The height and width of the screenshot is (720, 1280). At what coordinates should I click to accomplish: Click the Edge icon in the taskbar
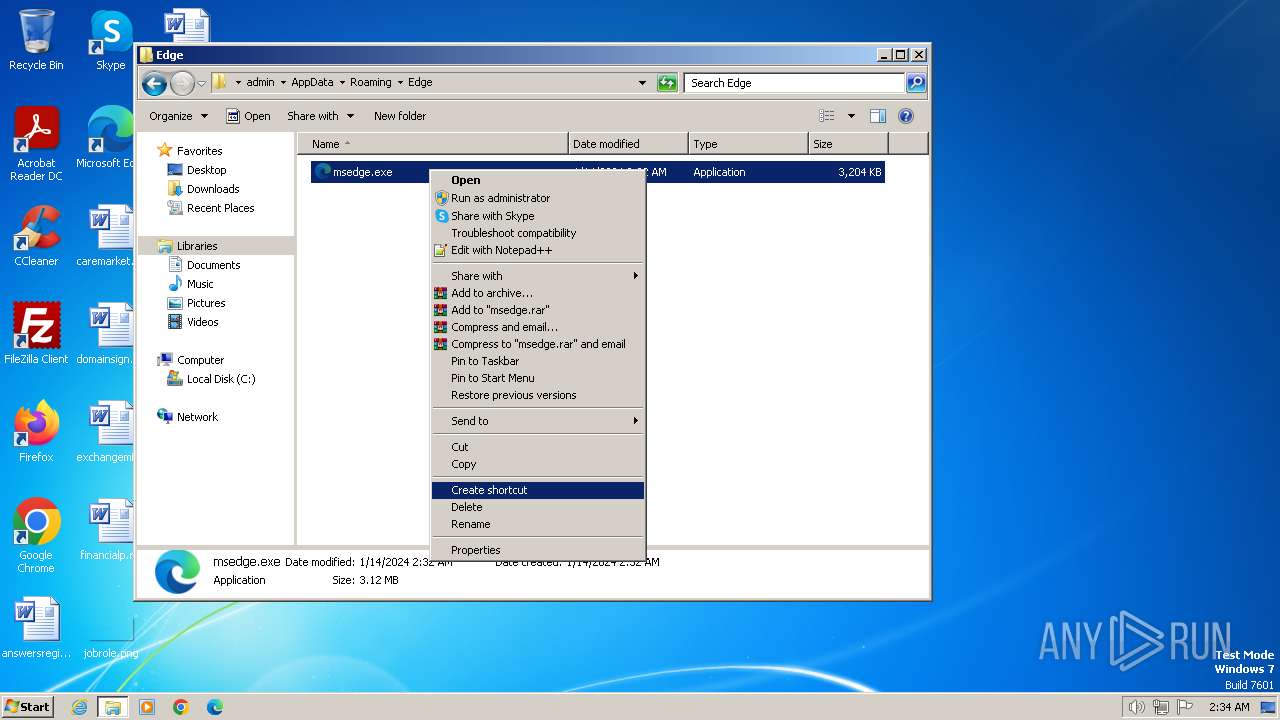tap(215, 707)
